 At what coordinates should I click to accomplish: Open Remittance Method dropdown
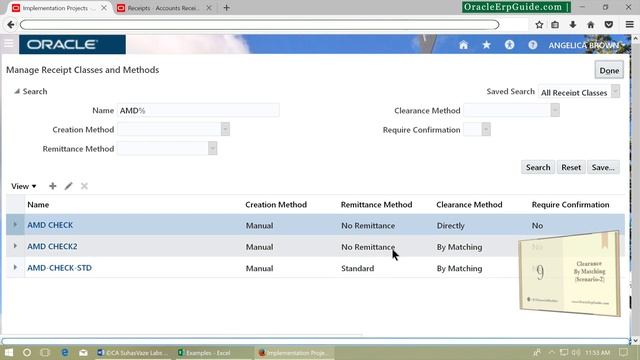click(x=212, y=148)
